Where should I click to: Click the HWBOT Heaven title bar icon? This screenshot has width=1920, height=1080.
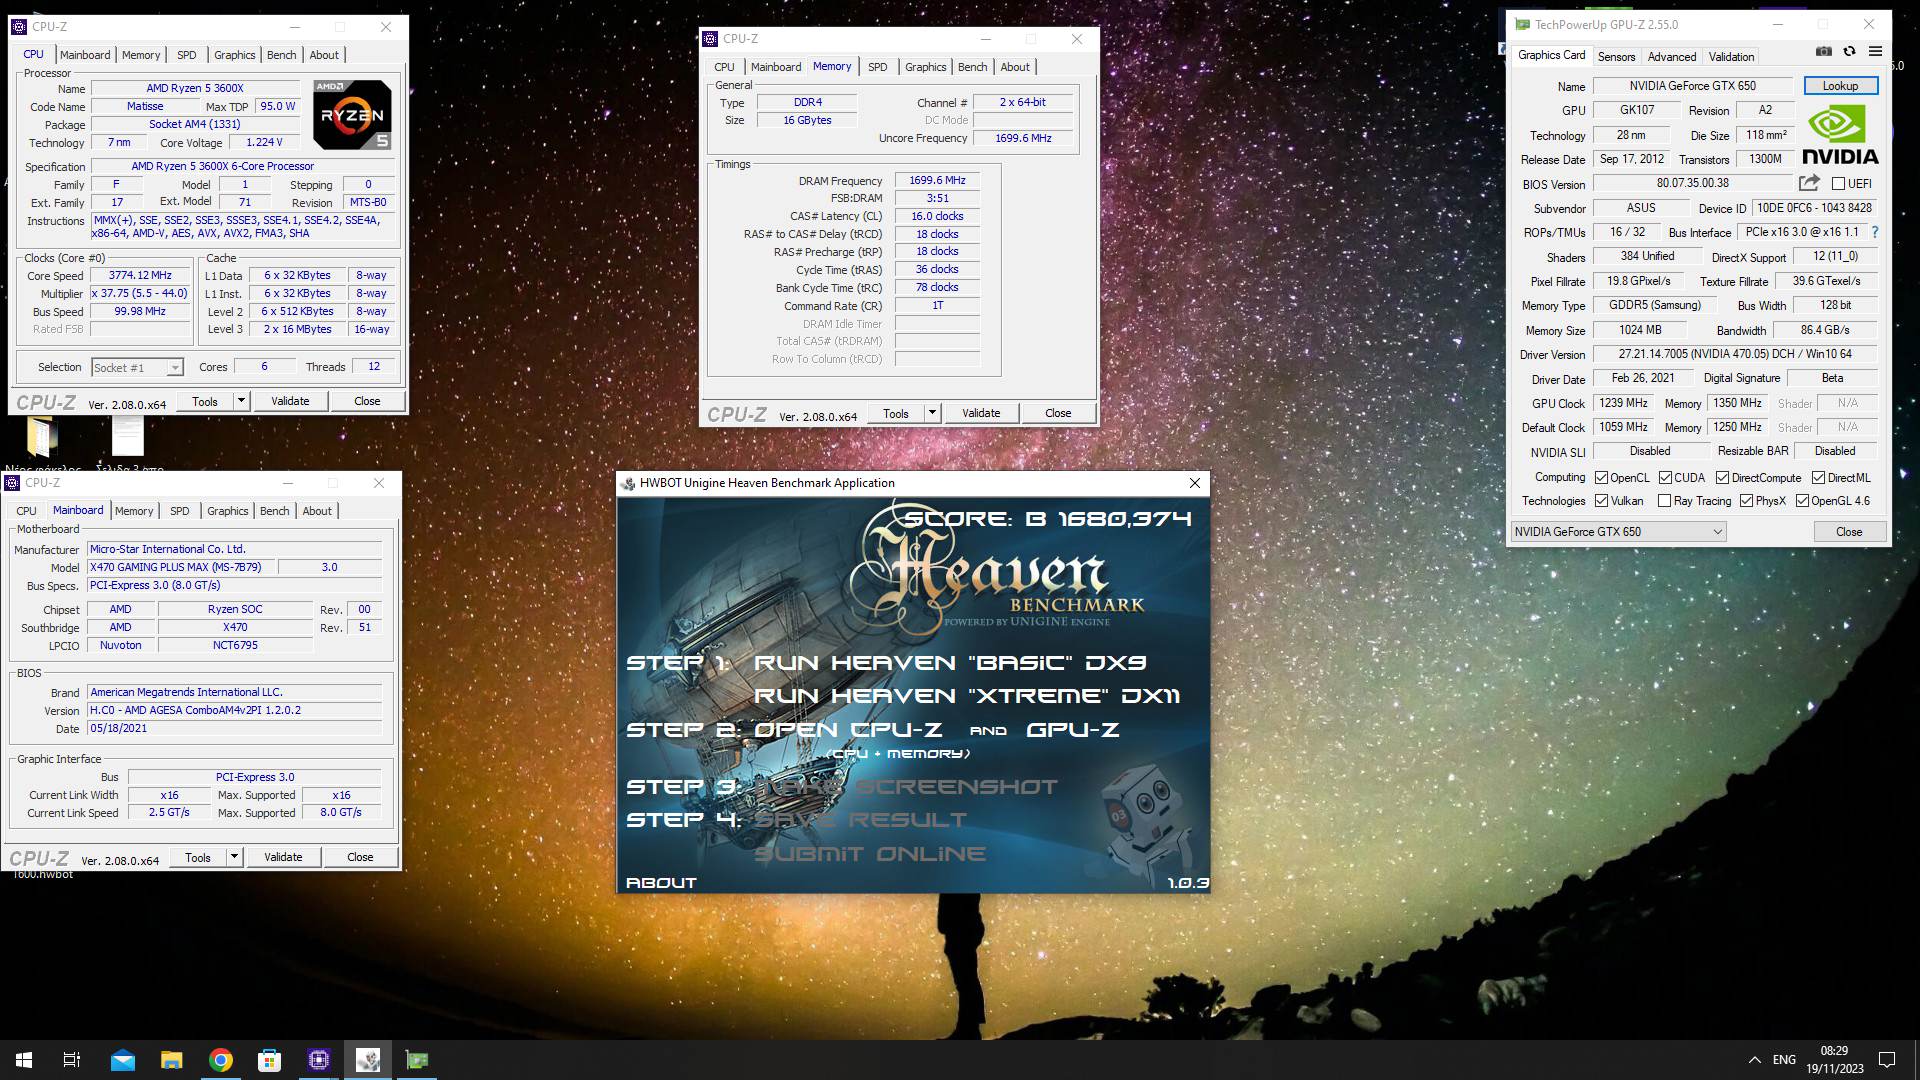pos(628,483)
